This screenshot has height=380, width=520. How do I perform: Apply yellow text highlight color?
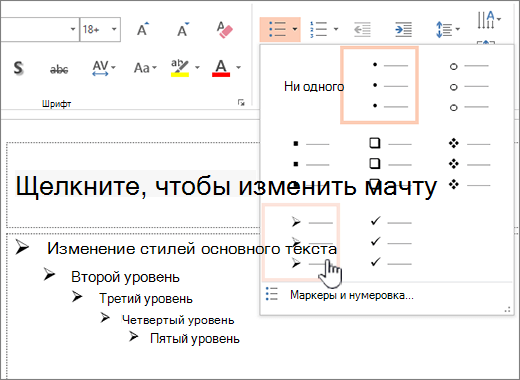coord(180,68)
